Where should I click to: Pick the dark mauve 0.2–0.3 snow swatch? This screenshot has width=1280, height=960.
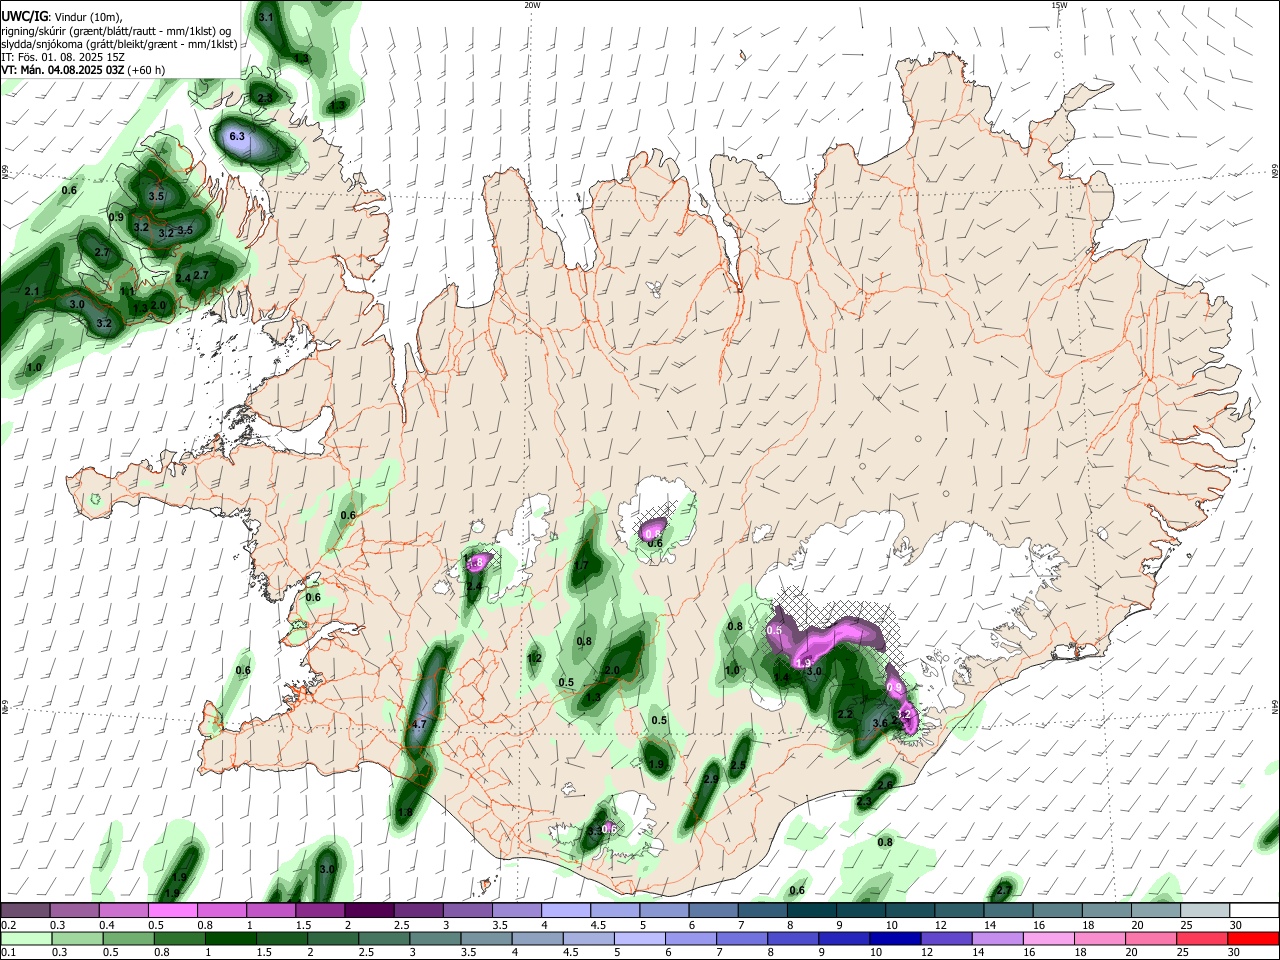click(x=24, y=911)
